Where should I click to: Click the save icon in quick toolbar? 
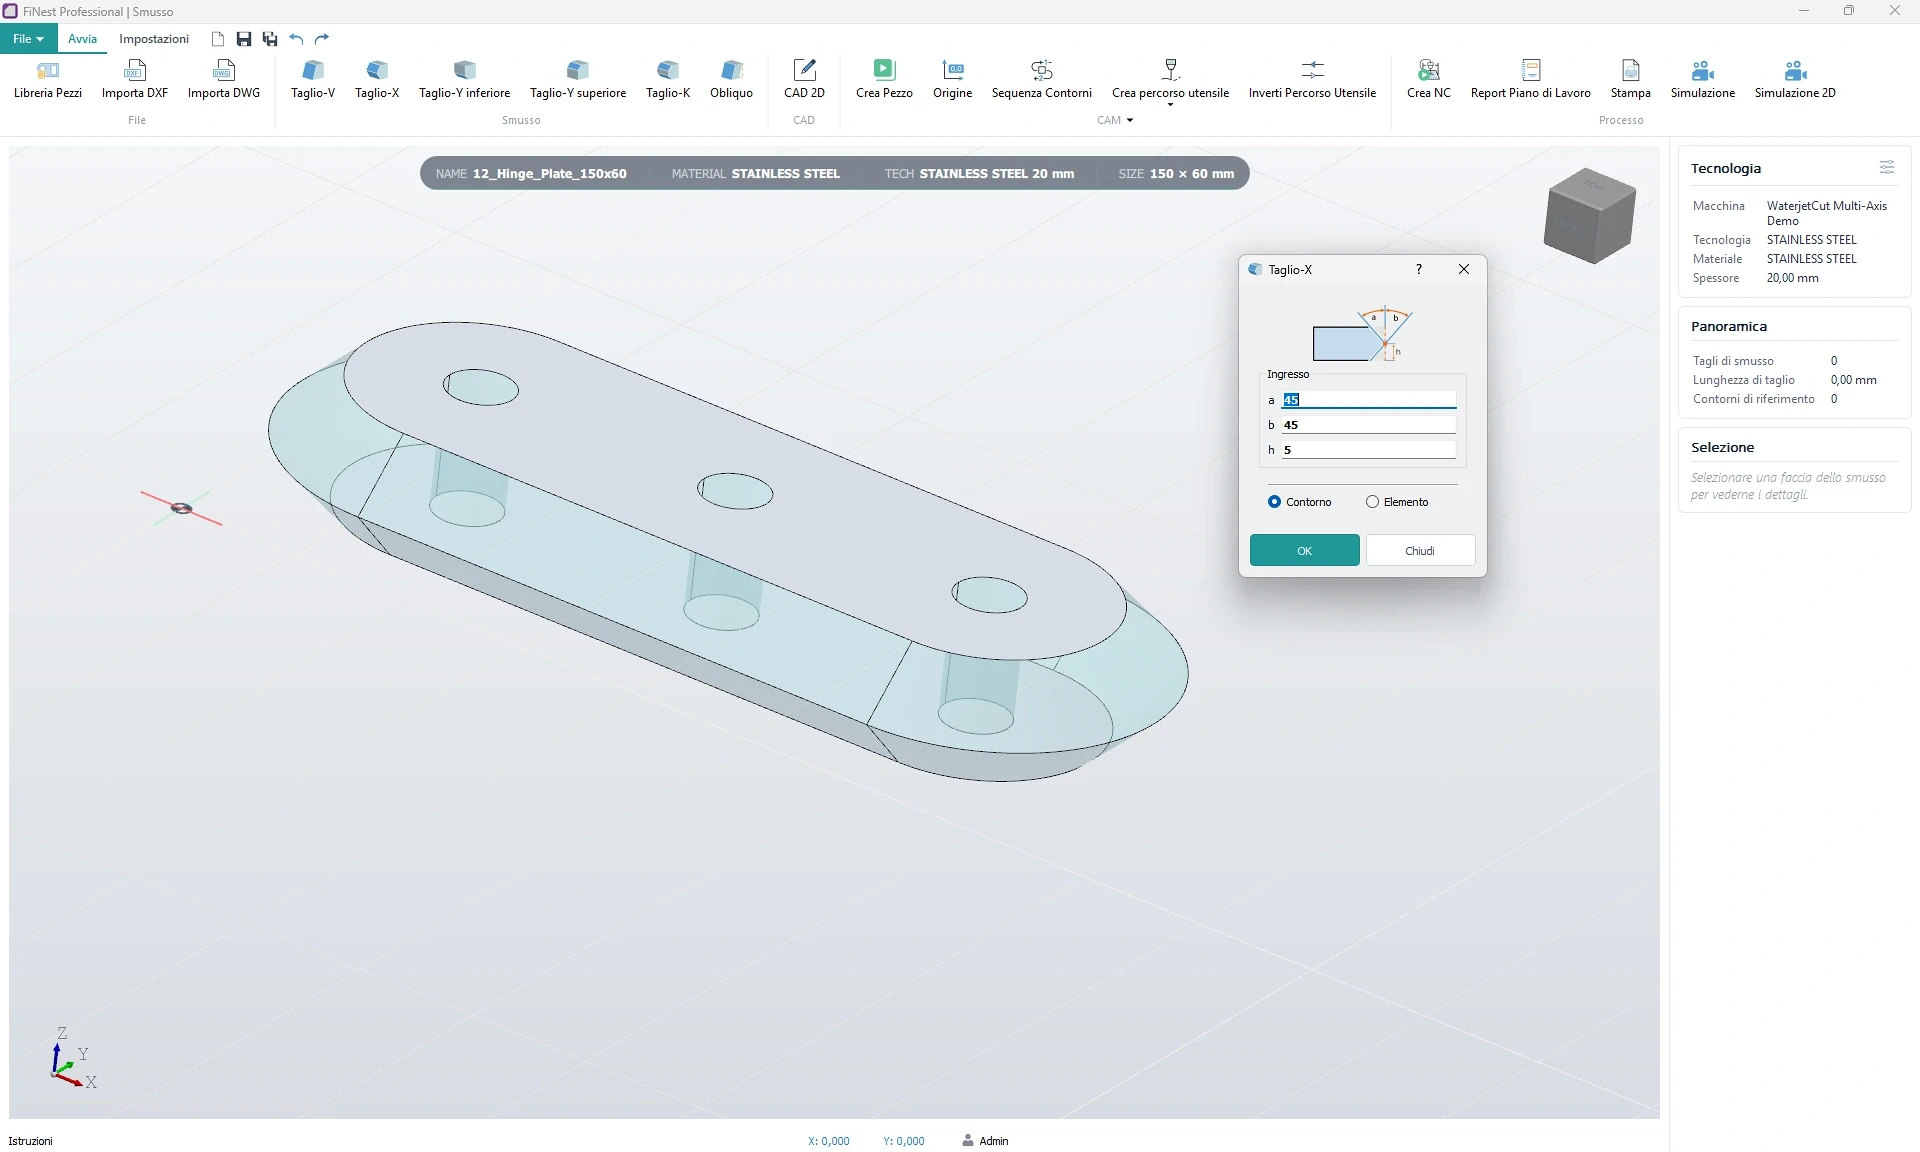point(244,39)
